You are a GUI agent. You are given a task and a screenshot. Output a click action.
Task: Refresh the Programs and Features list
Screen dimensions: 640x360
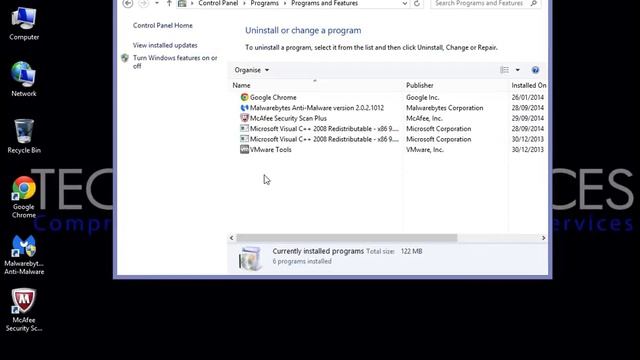[x=417, y=3]
